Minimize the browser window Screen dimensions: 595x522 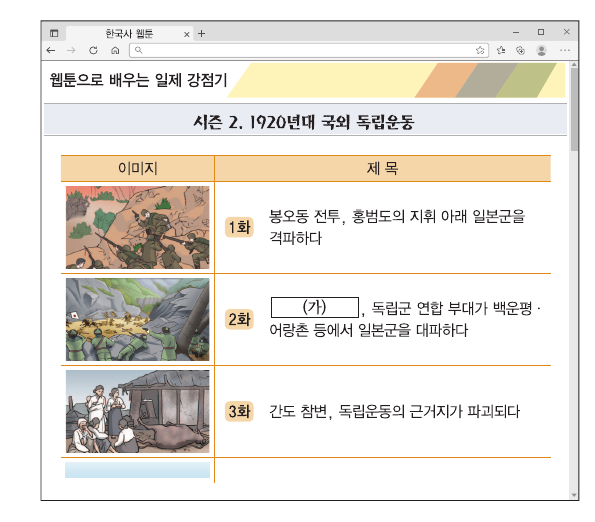[x=516, y=33]
